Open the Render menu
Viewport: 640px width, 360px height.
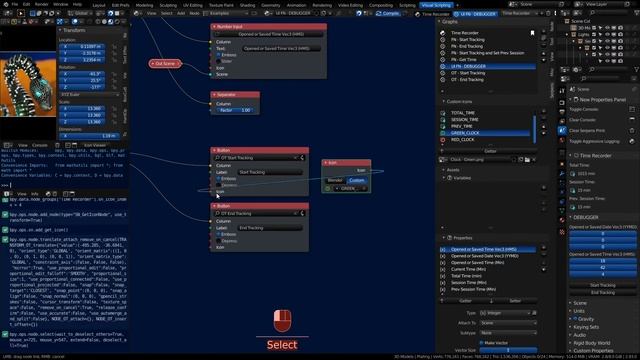41,4
